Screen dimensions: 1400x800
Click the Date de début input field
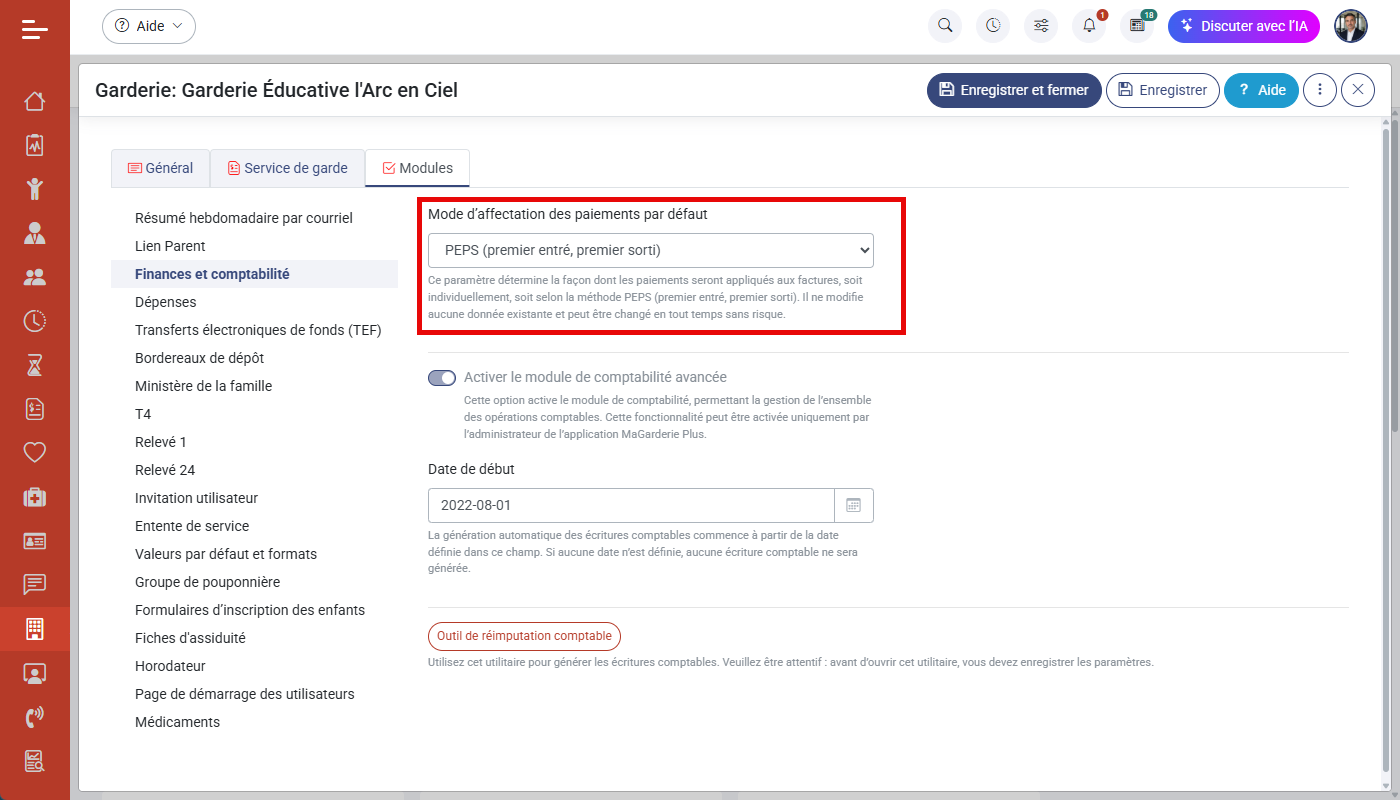point(631,506)
